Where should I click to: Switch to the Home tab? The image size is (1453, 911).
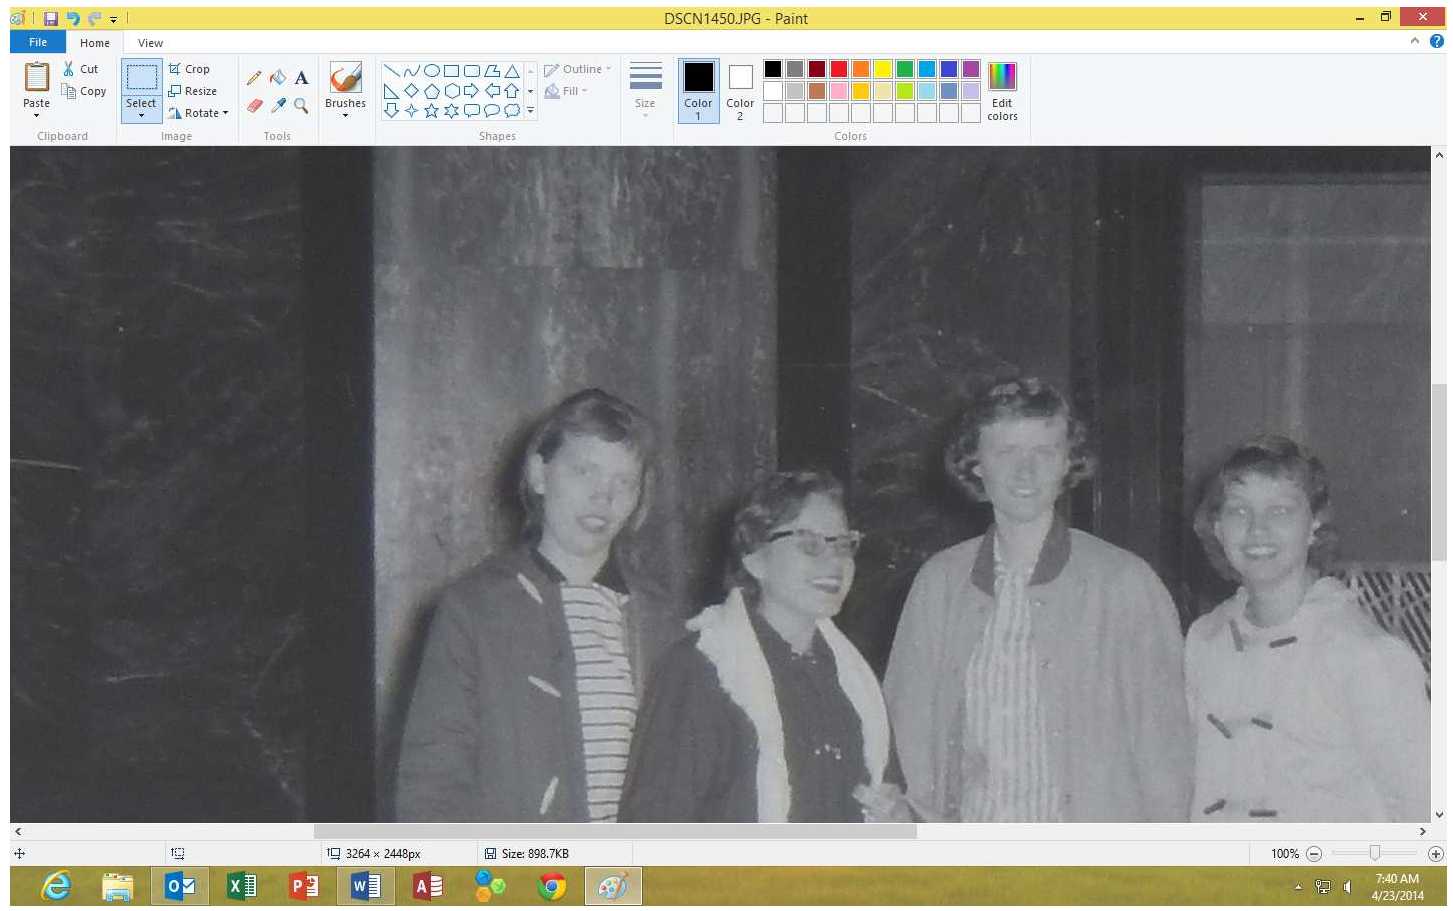pyautogui.click(x=95, y=43)
